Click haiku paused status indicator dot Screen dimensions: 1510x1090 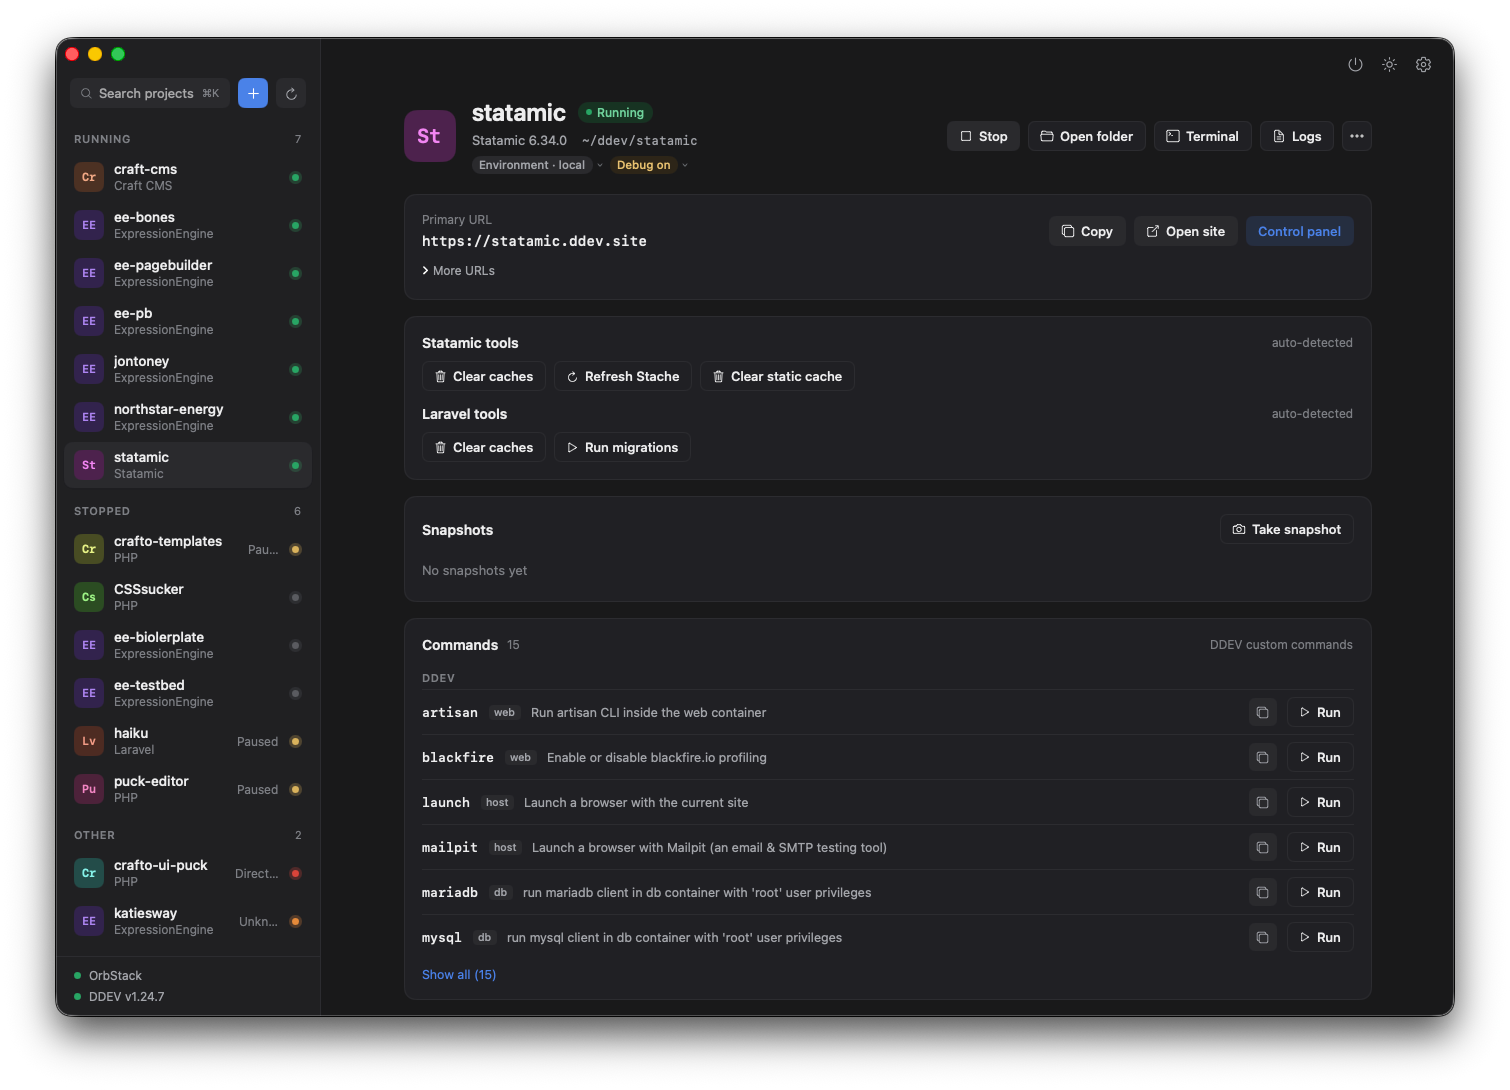(295, 741)
